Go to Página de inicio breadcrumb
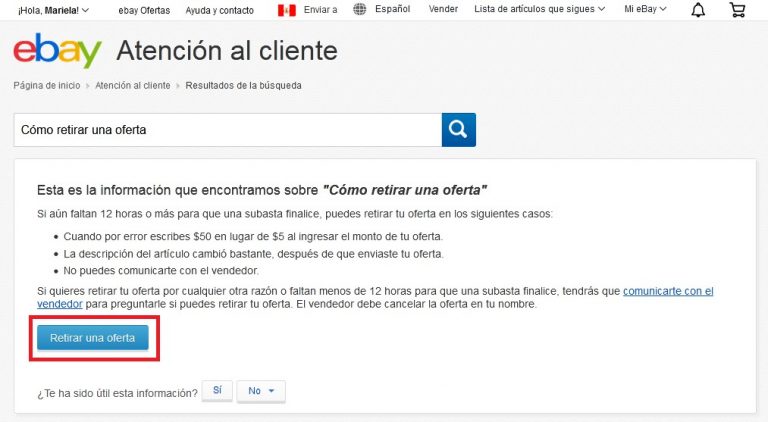The image size is (768, 422). coord(47,85)
